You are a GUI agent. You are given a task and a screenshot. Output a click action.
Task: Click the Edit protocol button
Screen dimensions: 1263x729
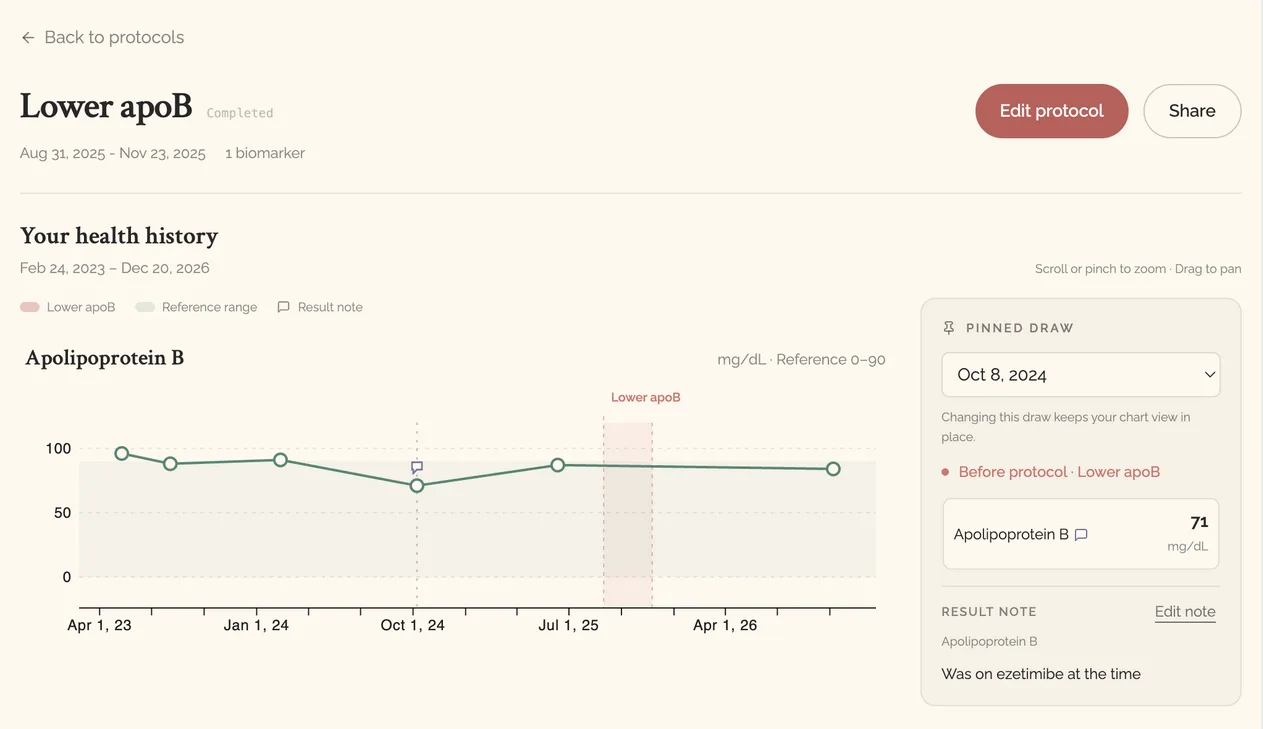pyautogui.click(x=1052, y=111)
